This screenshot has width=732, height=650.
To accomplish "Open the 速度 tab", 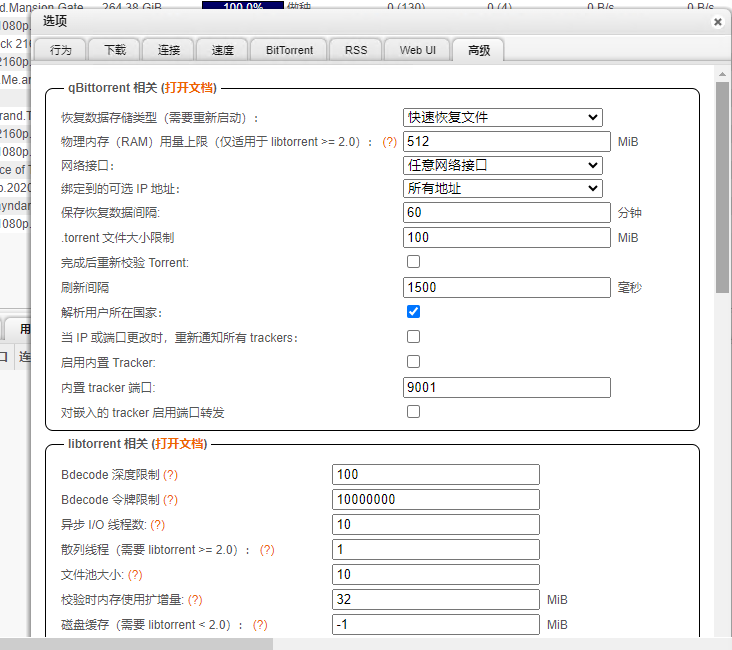I will [x=222, y=50].
